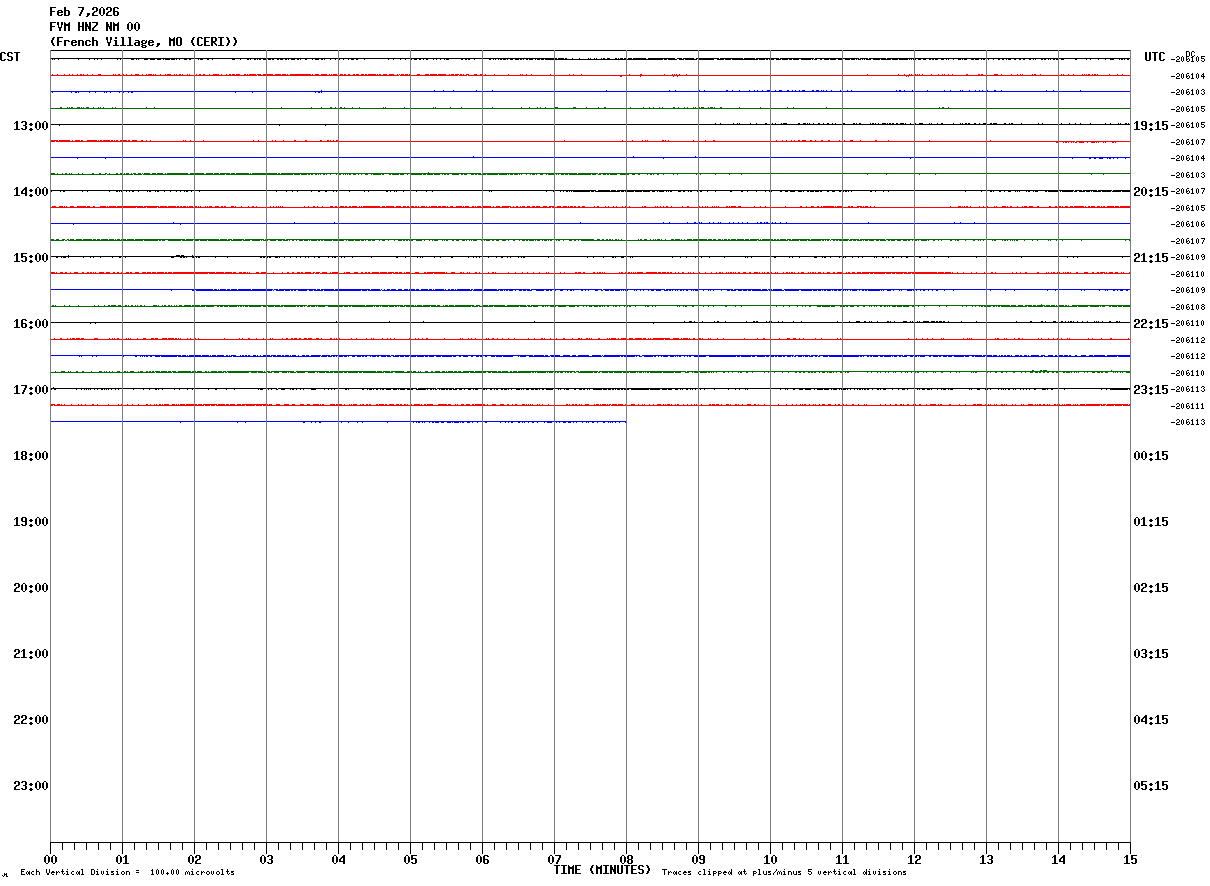
Task: Click the DC offset value '-206108'
Action: coord(1189,307)
